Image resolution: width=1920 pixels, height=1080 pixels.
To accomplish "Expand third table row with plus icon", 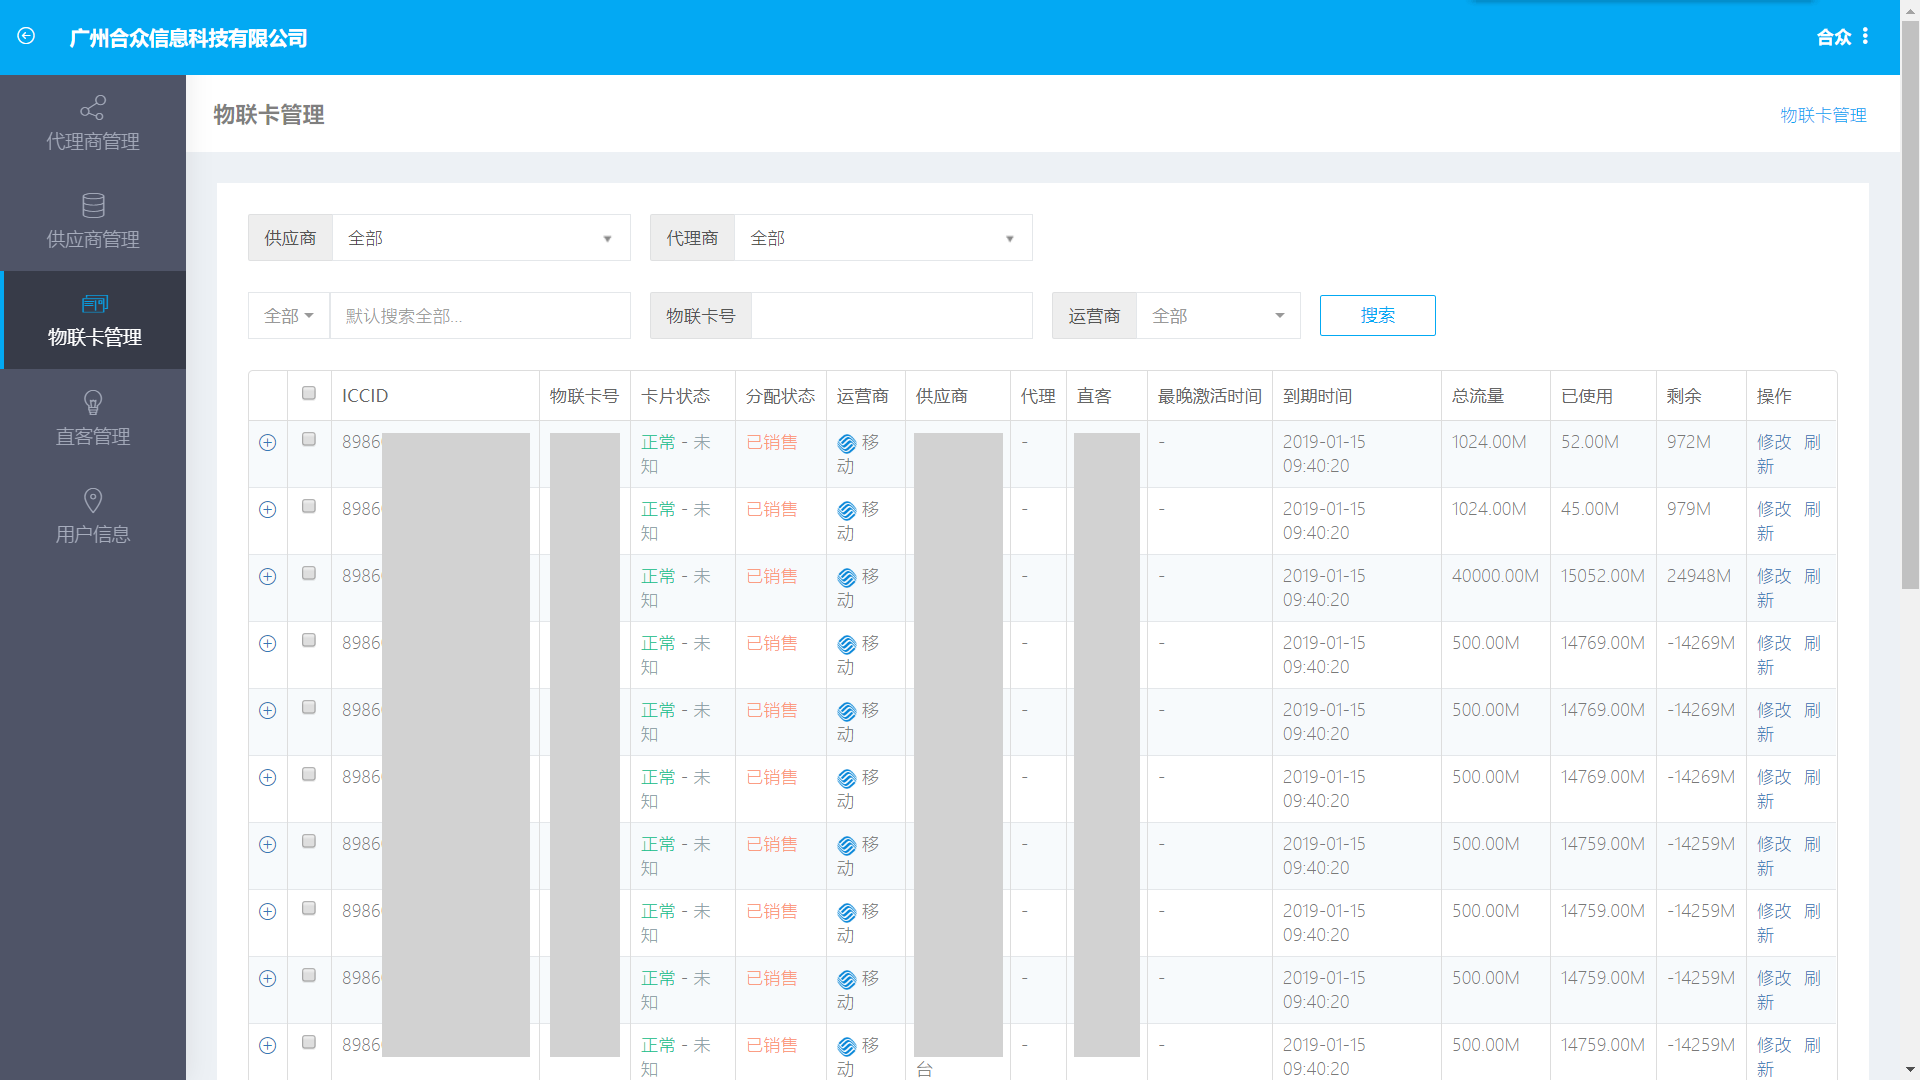I will (x=267, y=576).
